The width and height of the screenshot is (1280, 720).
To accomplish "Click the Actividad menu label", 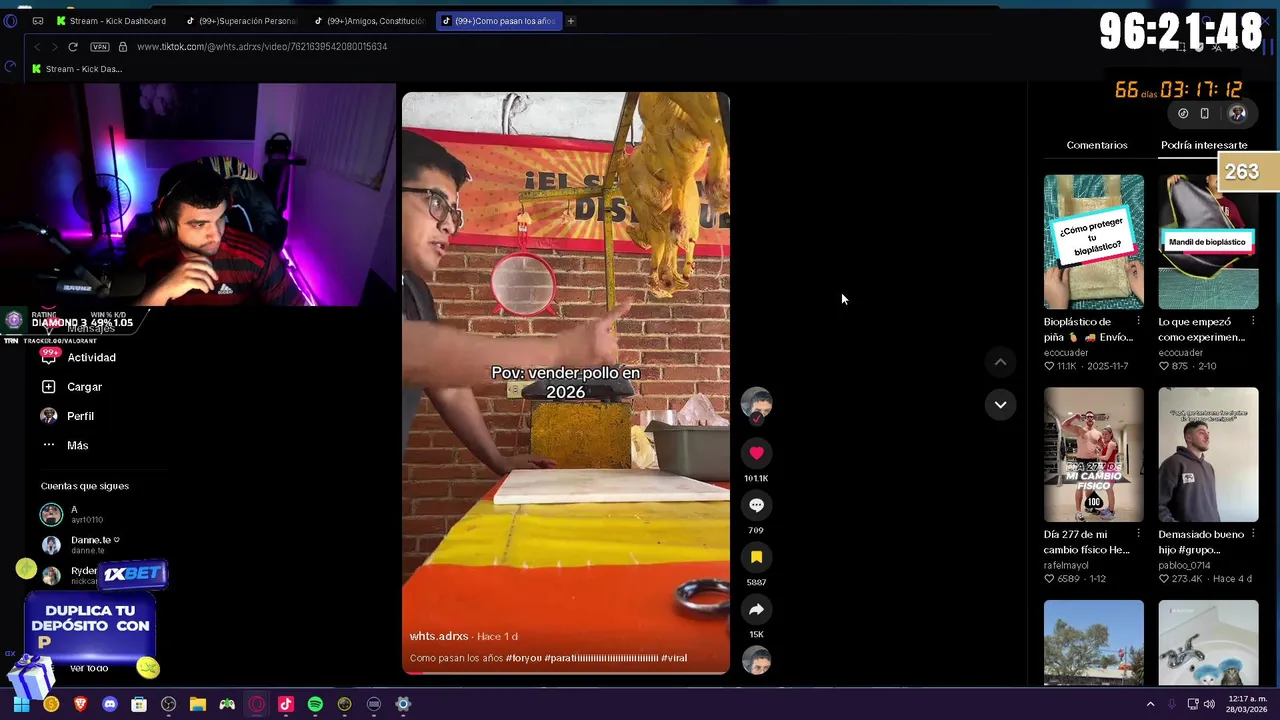I will 91,357.
